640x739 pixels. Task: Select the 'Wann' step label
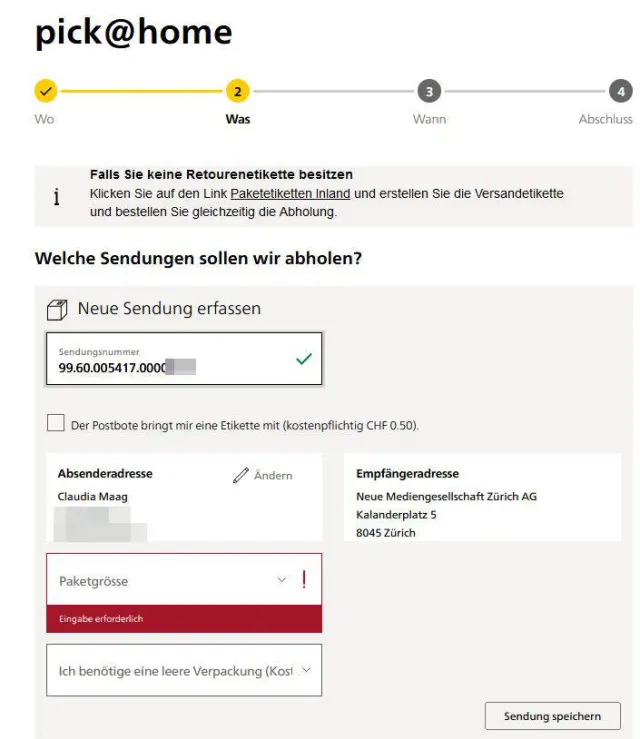click(429, 119)
